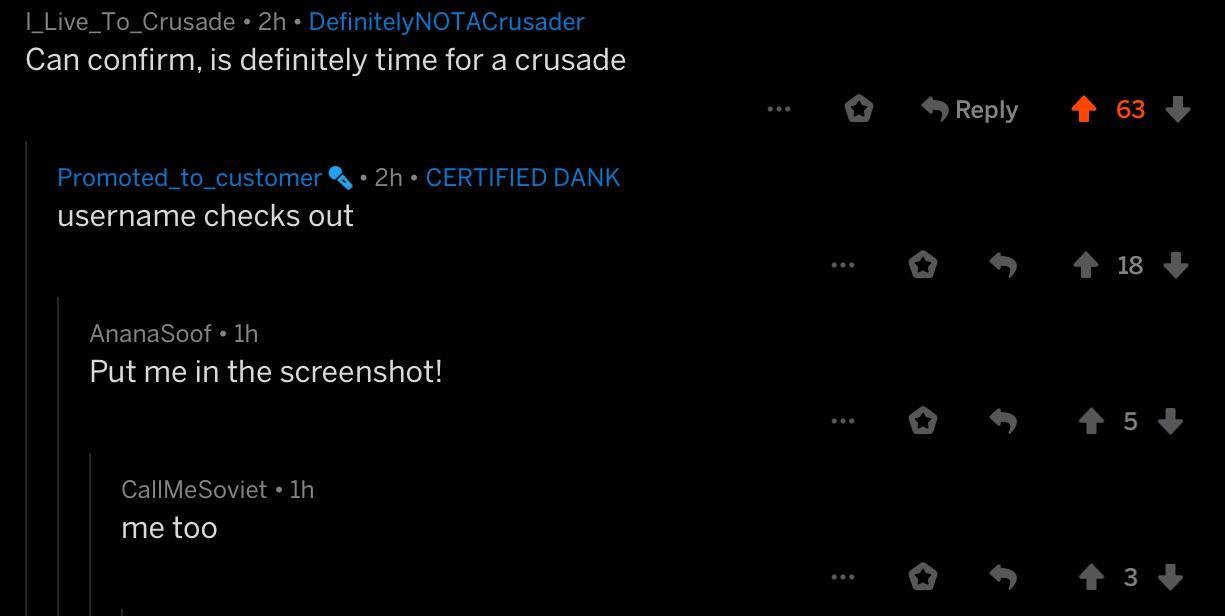Upvote 'username checks out' comment
This screenshot has height=616, width=1225.
[1085, 265]
